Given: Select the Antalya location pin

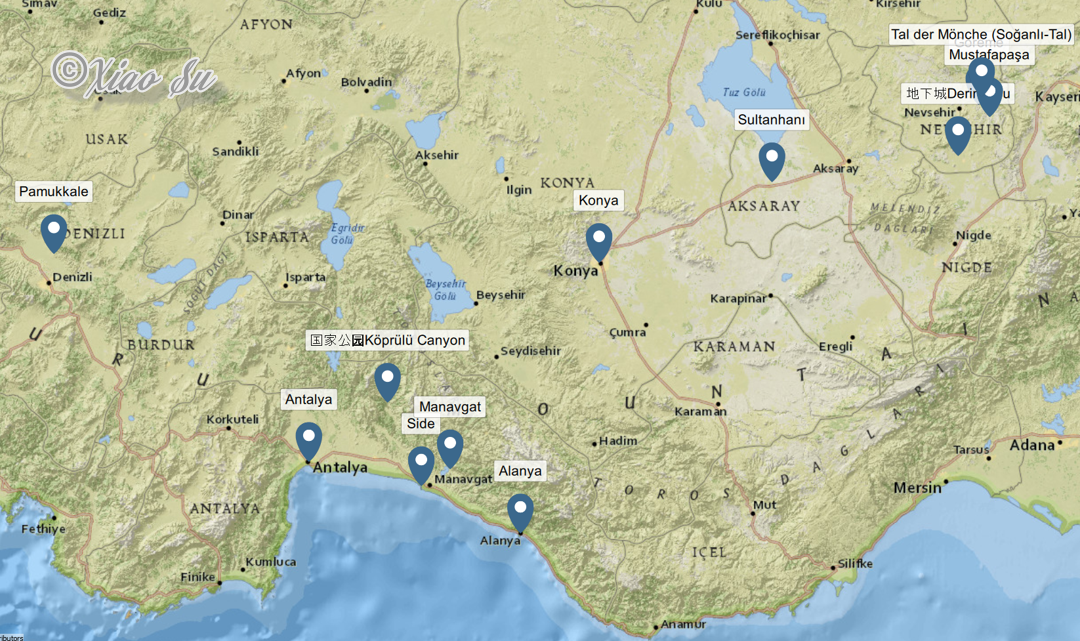Looking at the screenshot, I should coord(309,439).
